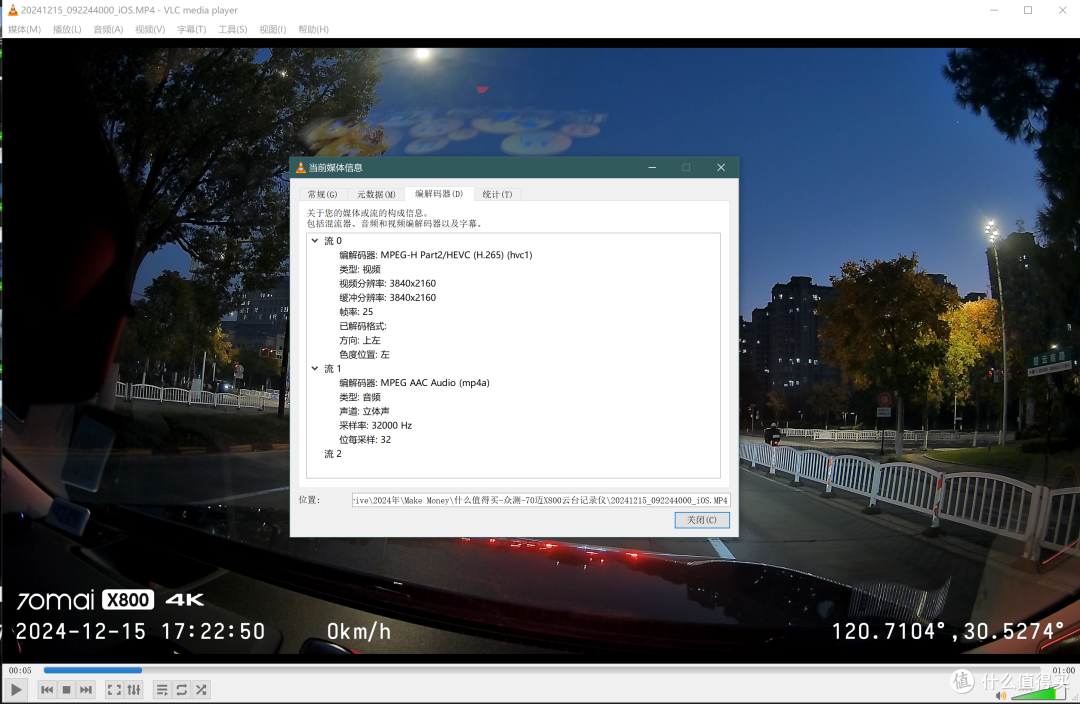Minimize the VLC main window
Viewport: 1080px width, 704px height.
coord(994,10)
